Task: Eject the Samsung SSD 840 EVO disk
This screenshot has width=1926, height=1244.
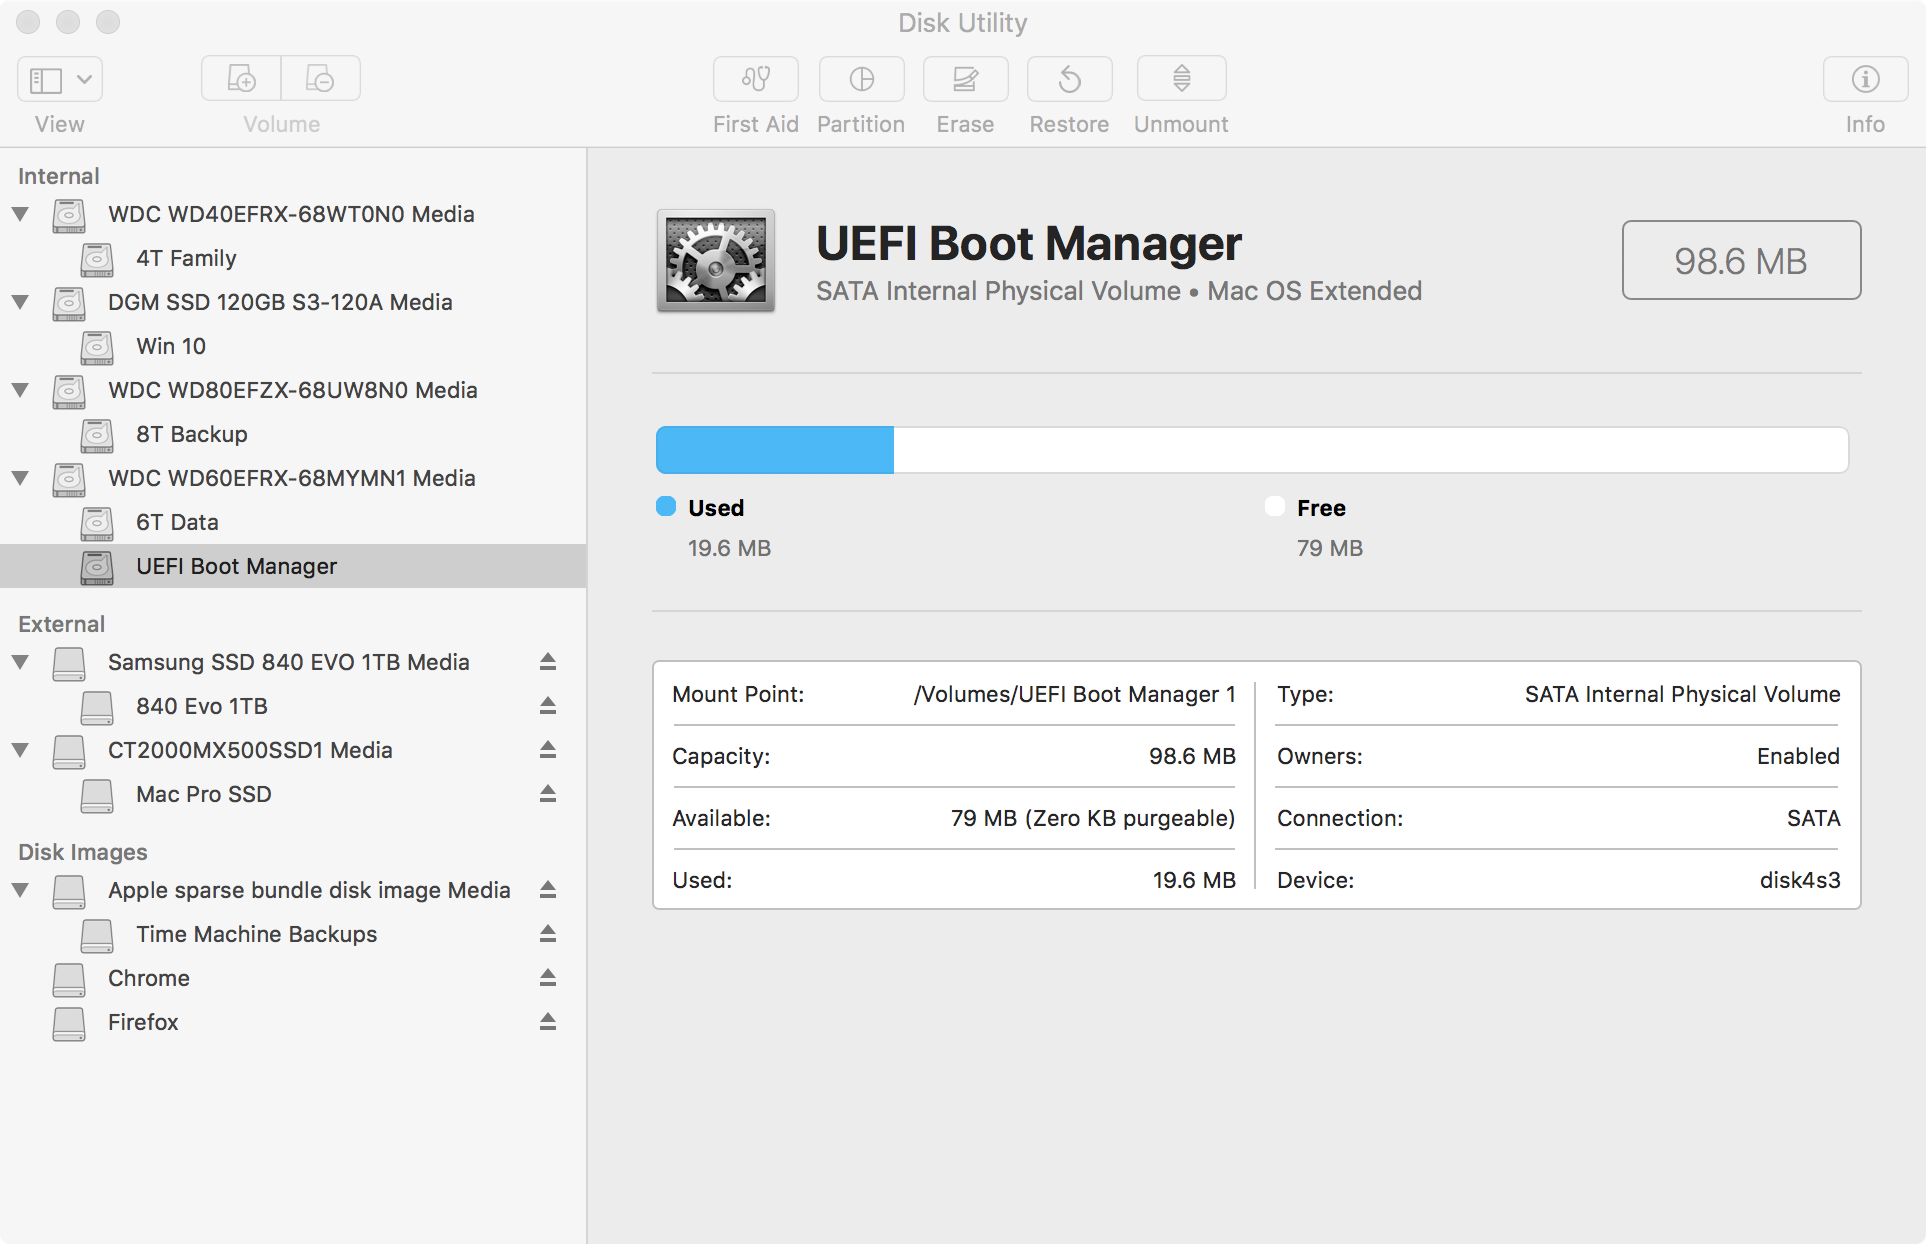Action: point(547,662)
